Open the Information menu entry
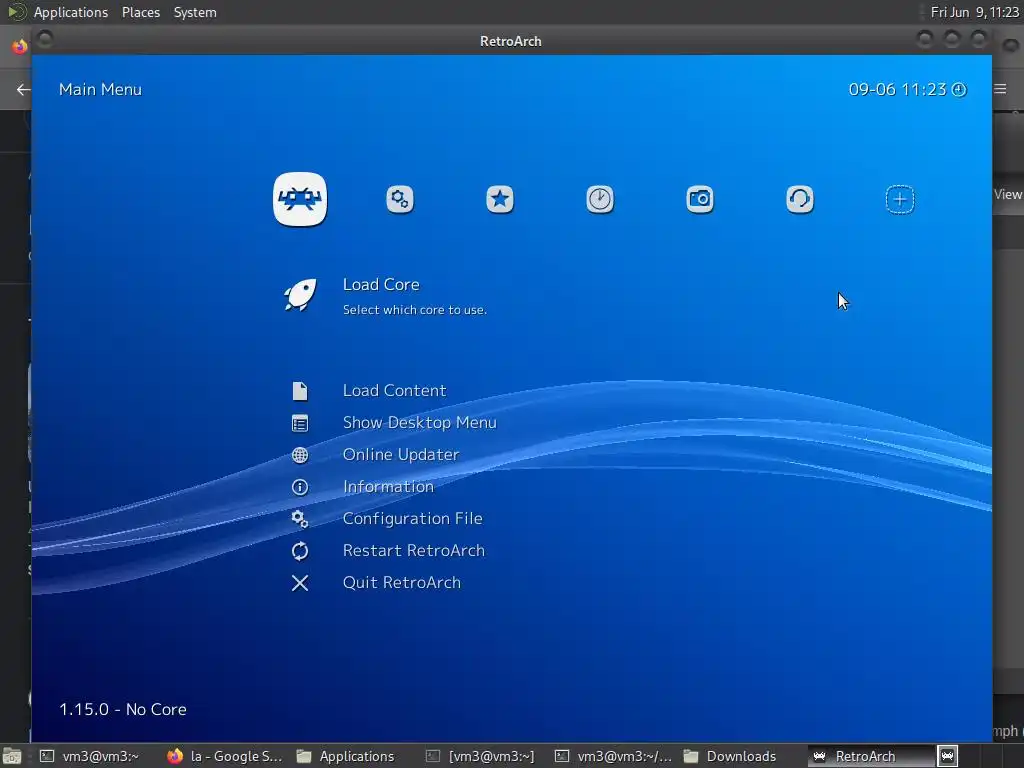 click(388, 487)
